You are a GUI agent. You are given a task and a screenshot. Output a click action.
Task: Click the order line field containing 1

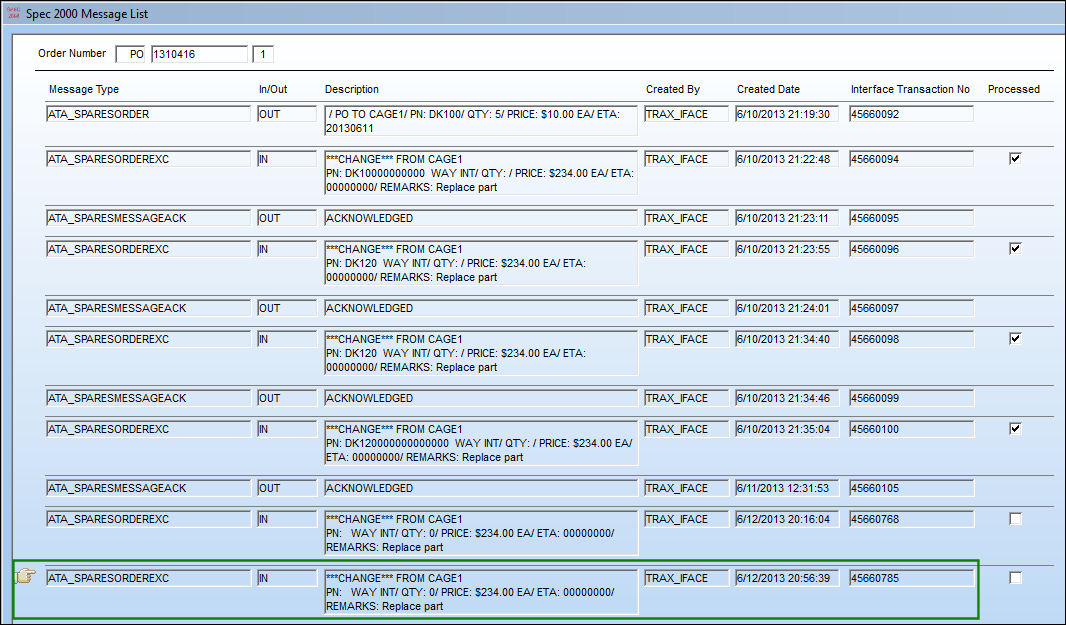click(263, 54)
